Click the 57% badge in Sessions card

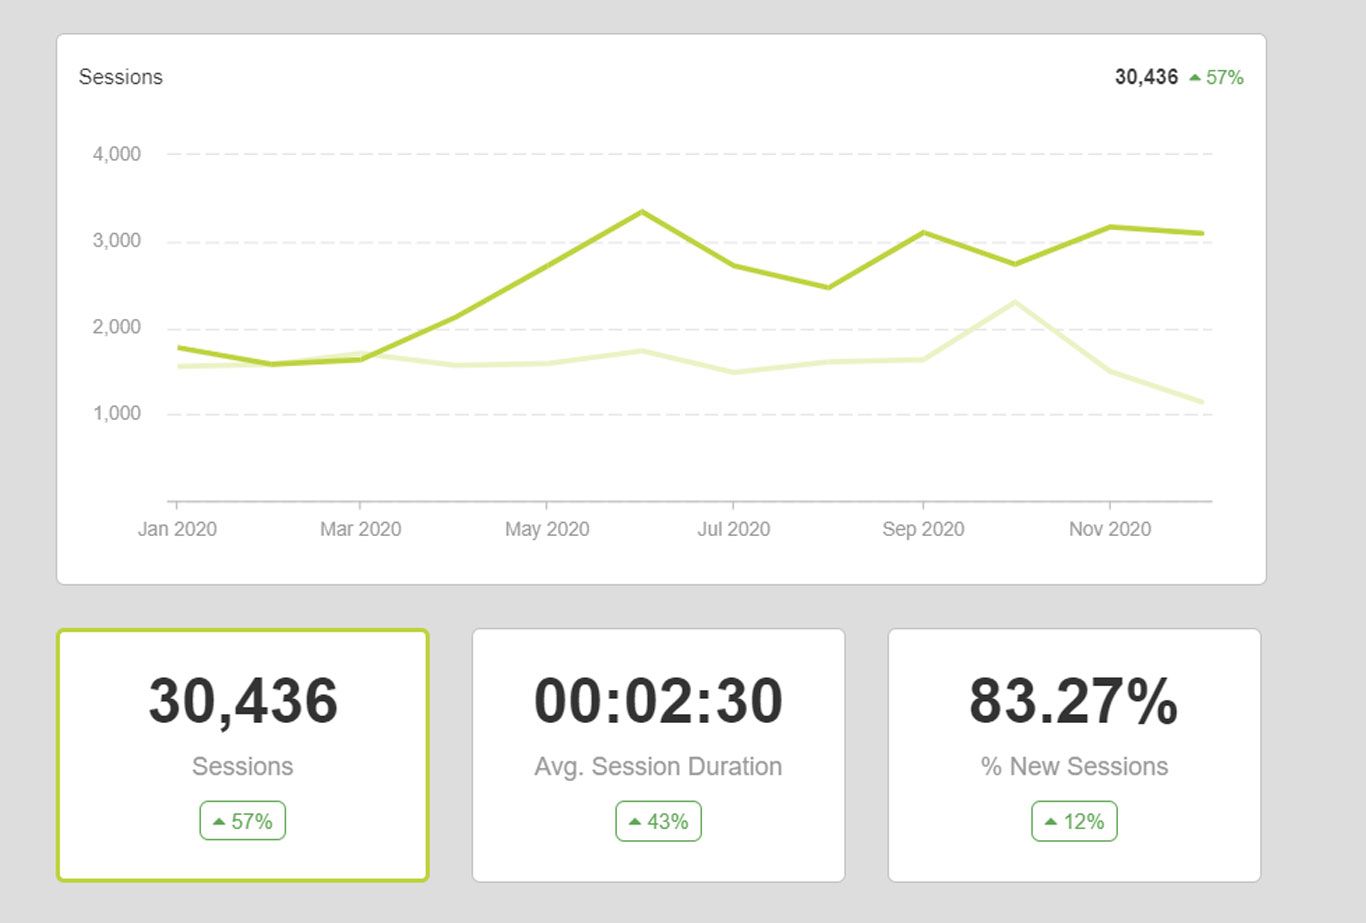point(243,821)
